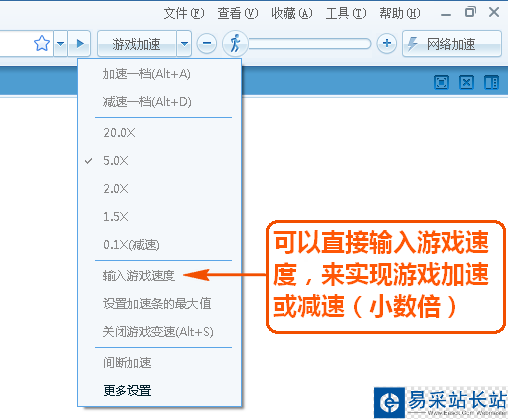The width and height of the screenshot is (508, 419).
Task: Toggle 间断加速 in the menu
Action: (160, 363)
